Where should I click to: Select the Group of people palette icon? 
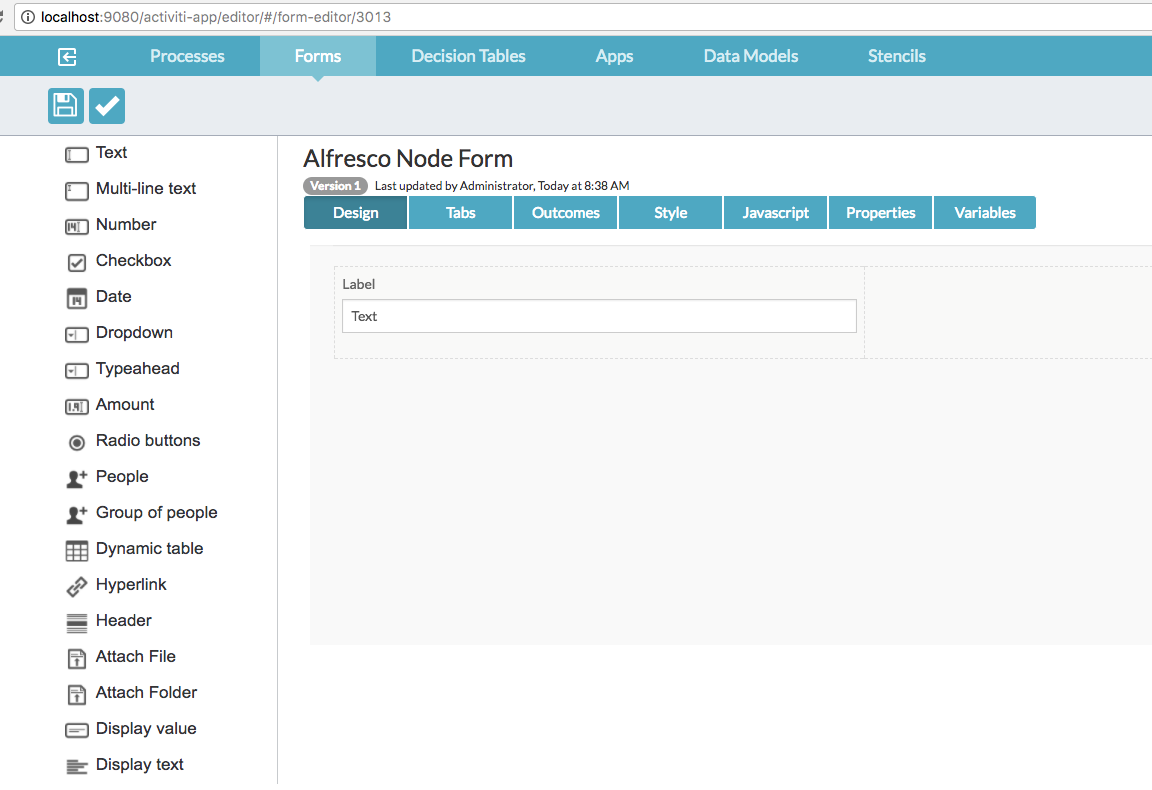[x=77, y=514]
